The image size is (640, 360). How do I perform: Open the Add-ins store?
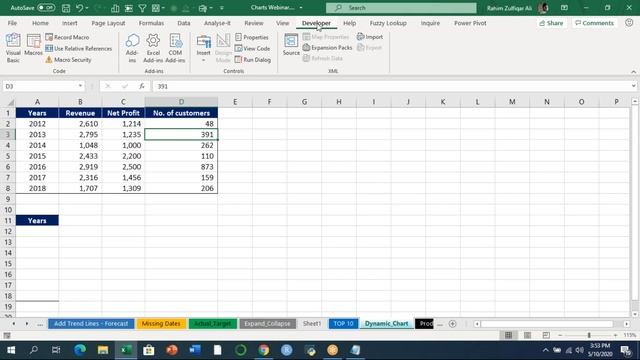[132, 48]
